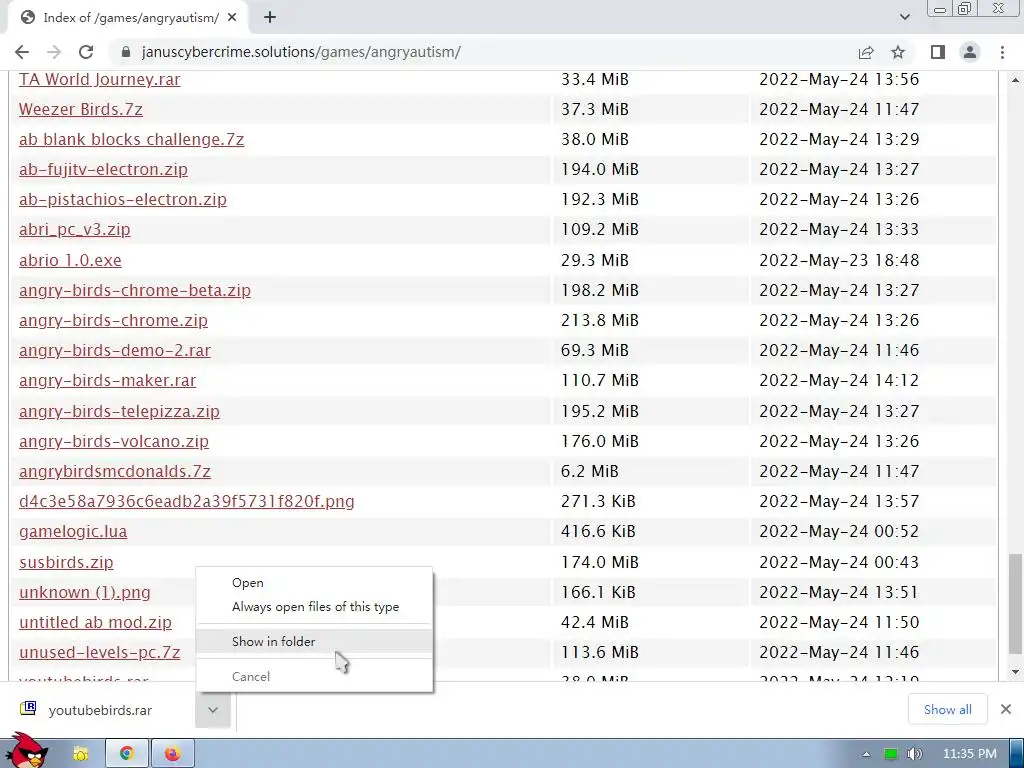Switch to Chrome on the taskbar
Viewport: 1024px width, 768px height.
[126, 754]
